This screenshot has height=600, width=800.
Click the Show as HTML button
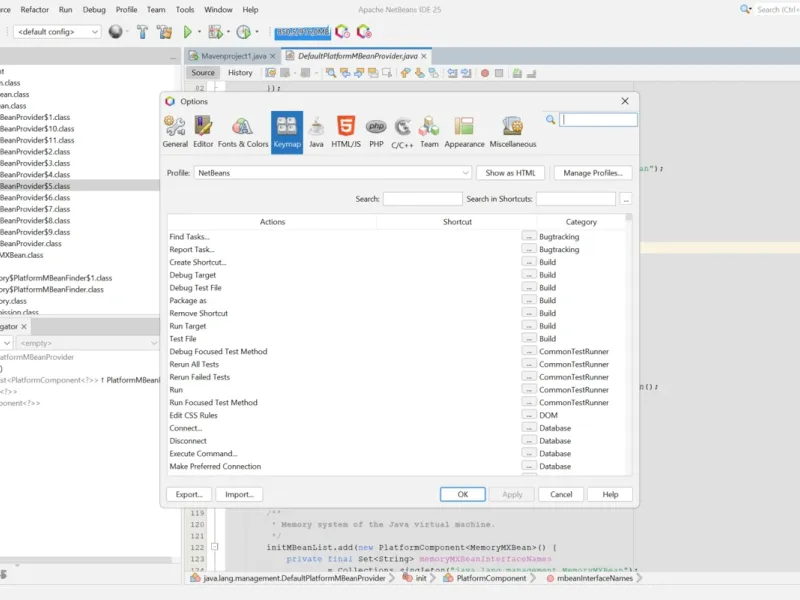click(510, 173)
